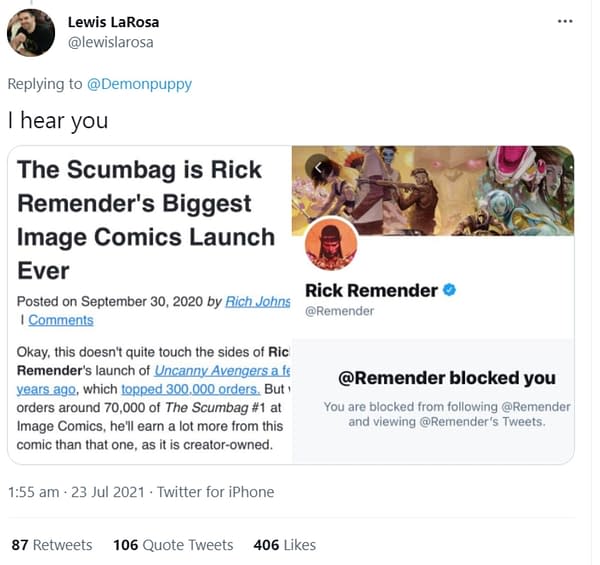Open the @lewislarosa handle
This screenshot has width=600, height=565.
point(111,42)
